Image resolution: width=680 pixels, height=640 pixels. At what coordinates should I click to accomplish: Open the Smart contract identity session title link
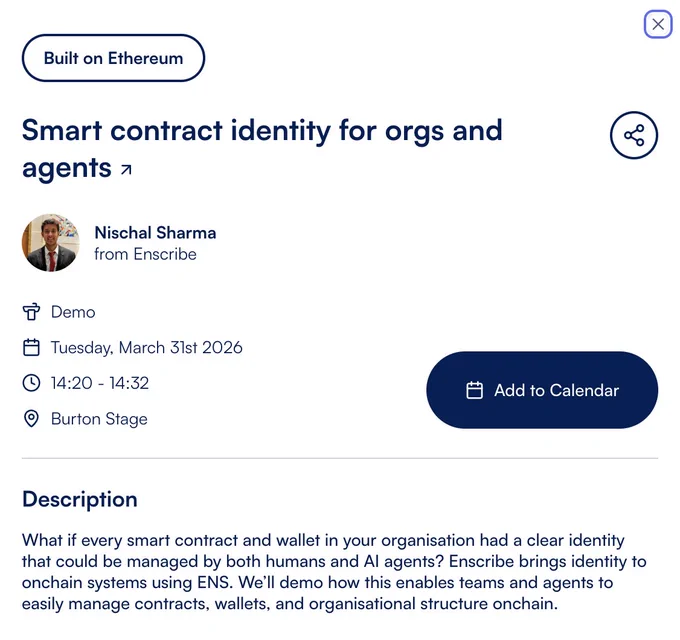[x=262, y=149]
